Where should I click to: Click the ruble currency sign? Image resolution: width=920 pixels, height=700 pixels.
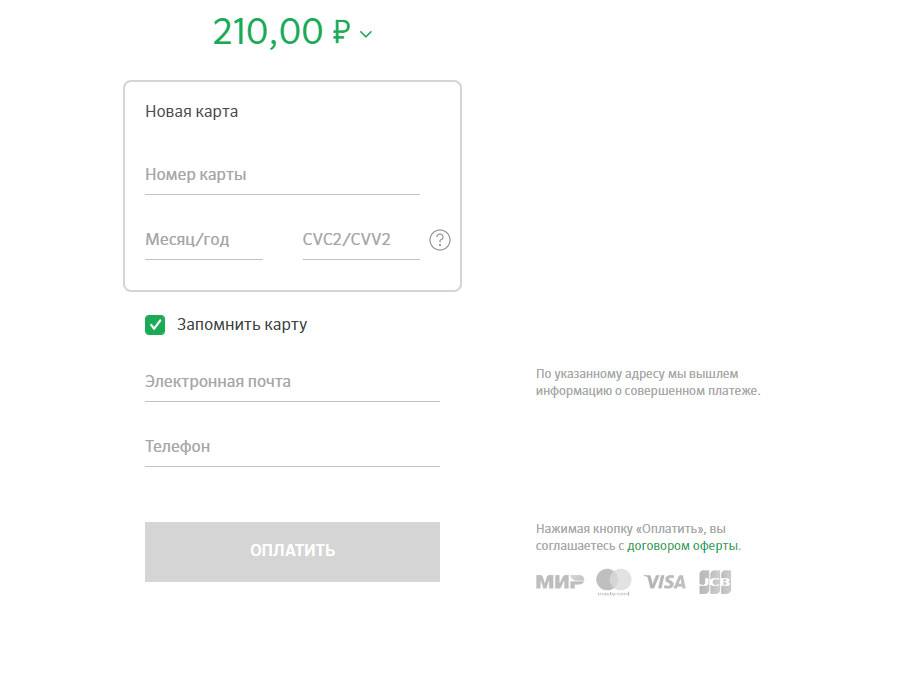341,33
